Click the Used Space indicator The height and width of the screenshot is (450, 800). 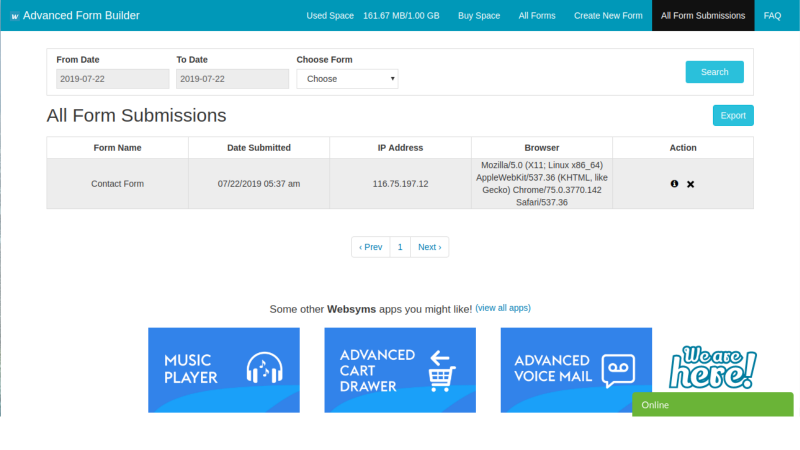330,16
